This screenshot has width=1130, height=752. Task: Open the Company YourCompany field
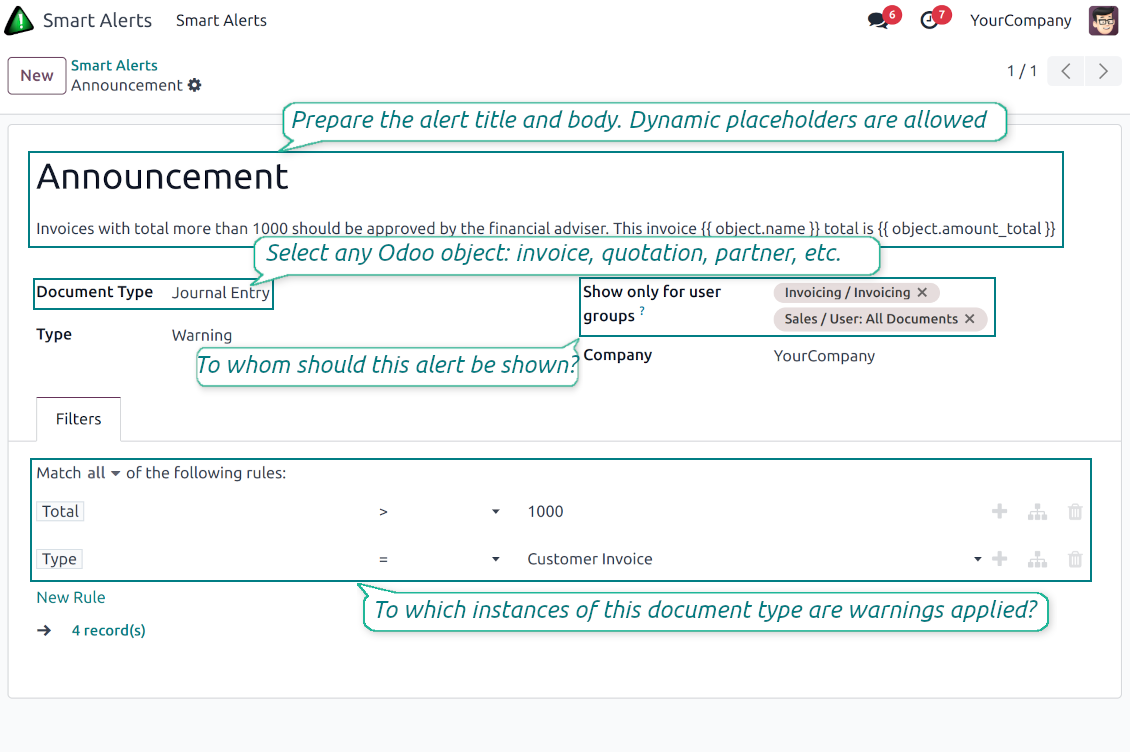click(824, 356)
